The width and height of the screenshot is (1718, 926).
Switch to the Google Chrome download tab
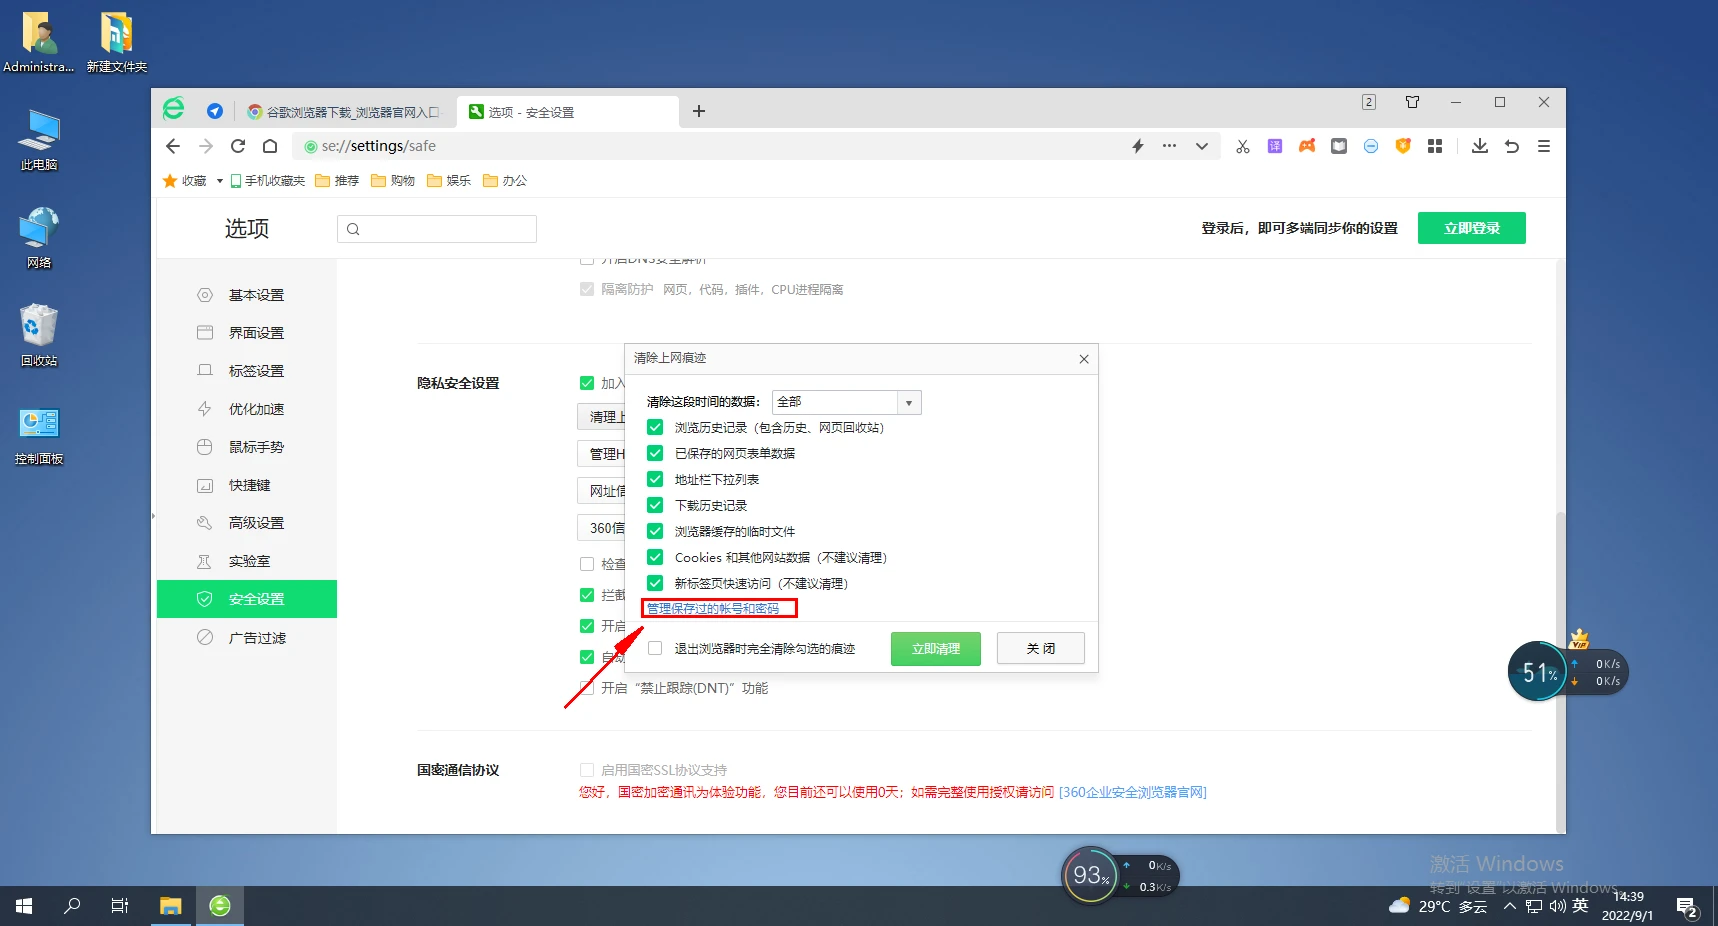pyautogui.click(x=344, y=112)
